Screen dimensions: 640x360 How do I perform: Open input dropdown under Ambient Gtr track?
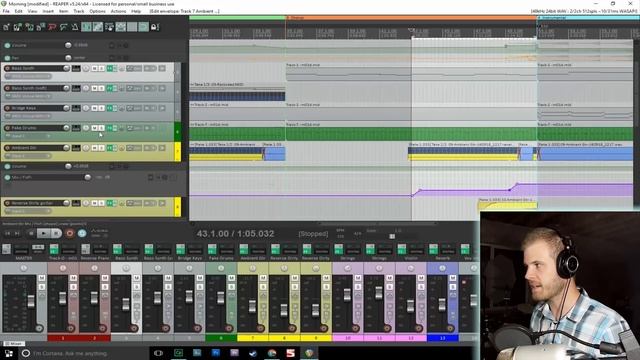(x=28, y=156)
